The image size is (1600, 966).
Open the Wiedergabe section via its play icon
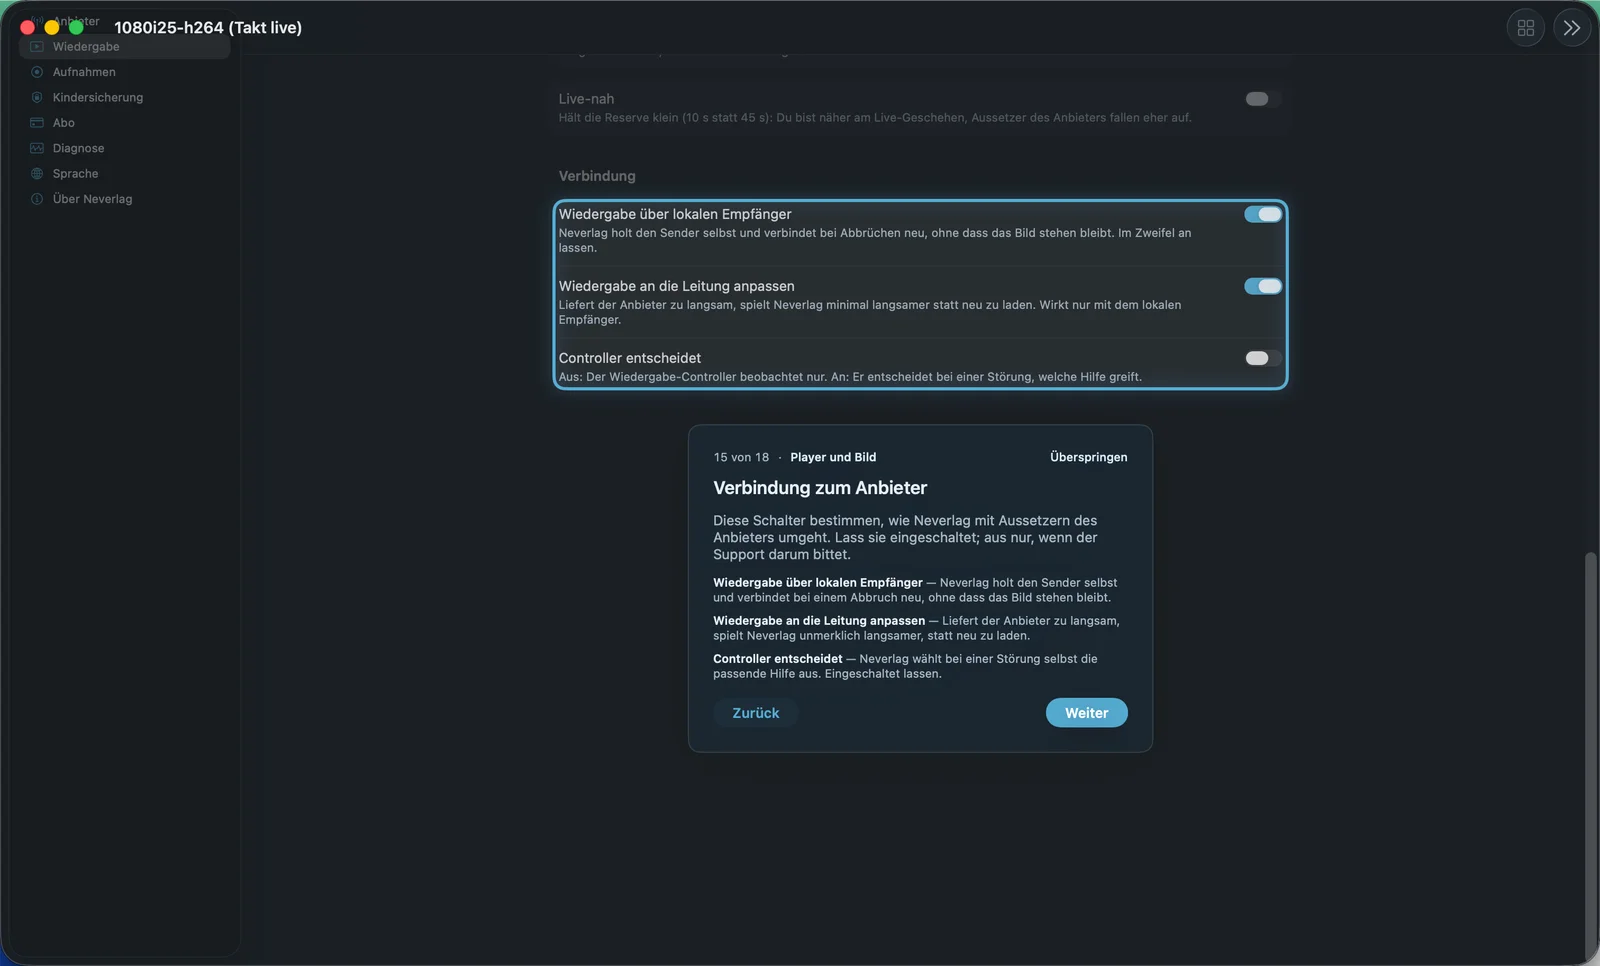[37, 47]
